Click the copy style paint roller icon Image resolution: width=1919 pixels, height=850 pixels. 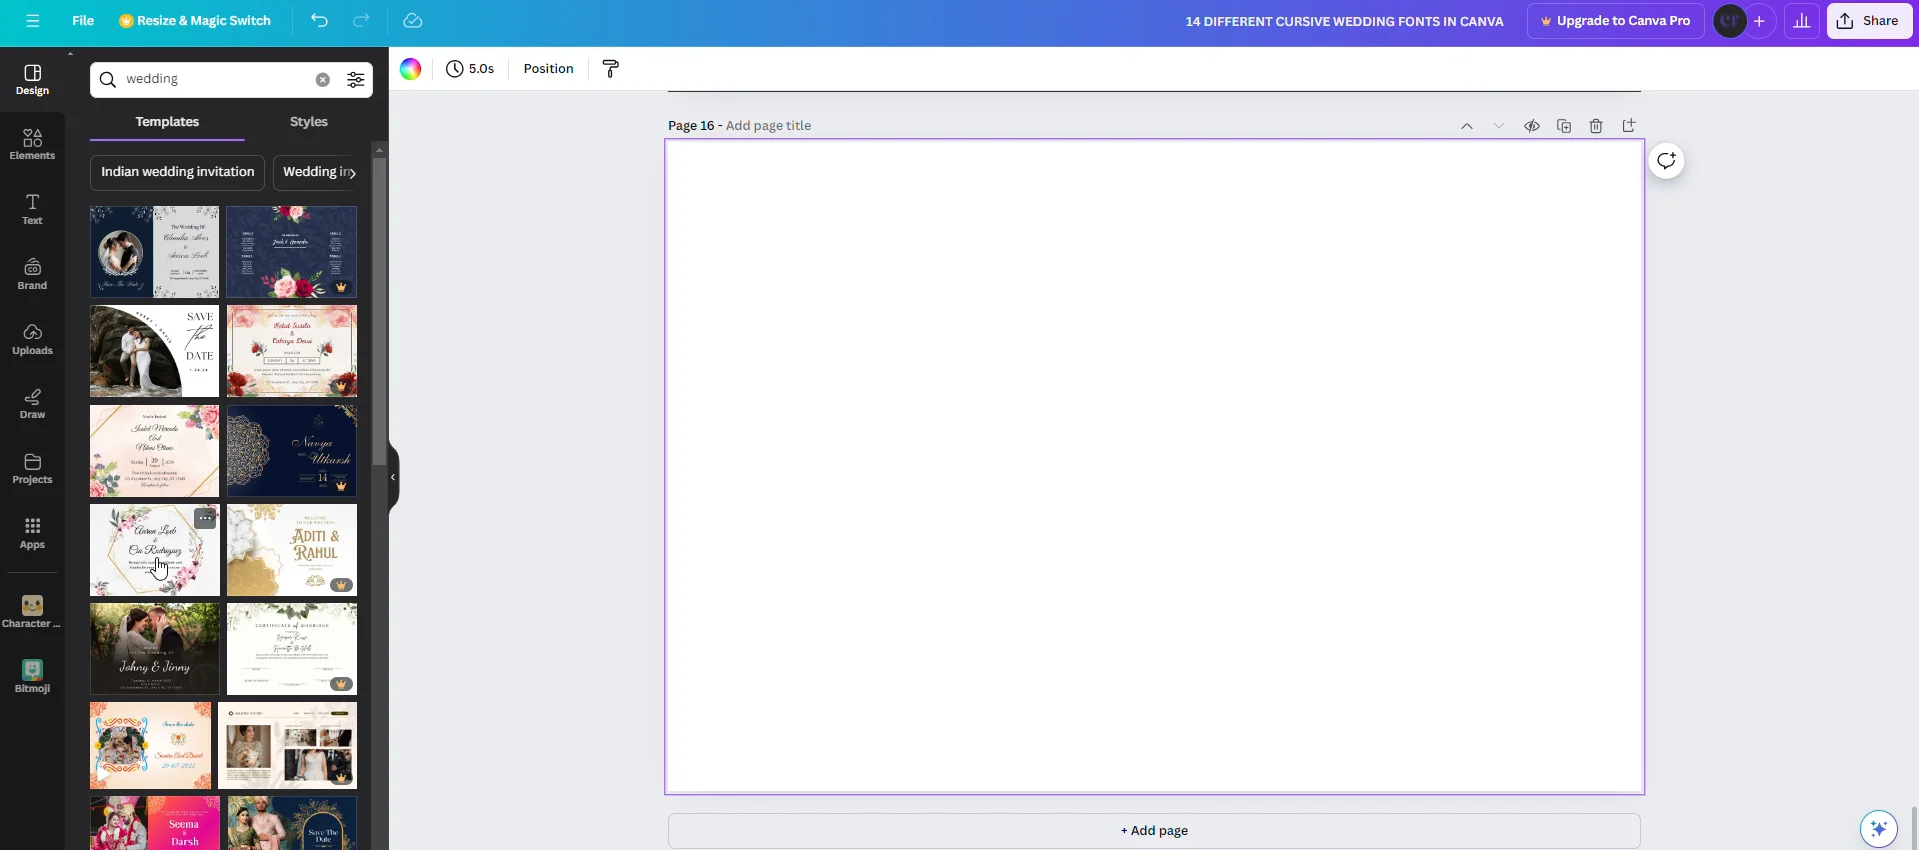point(611,69)
